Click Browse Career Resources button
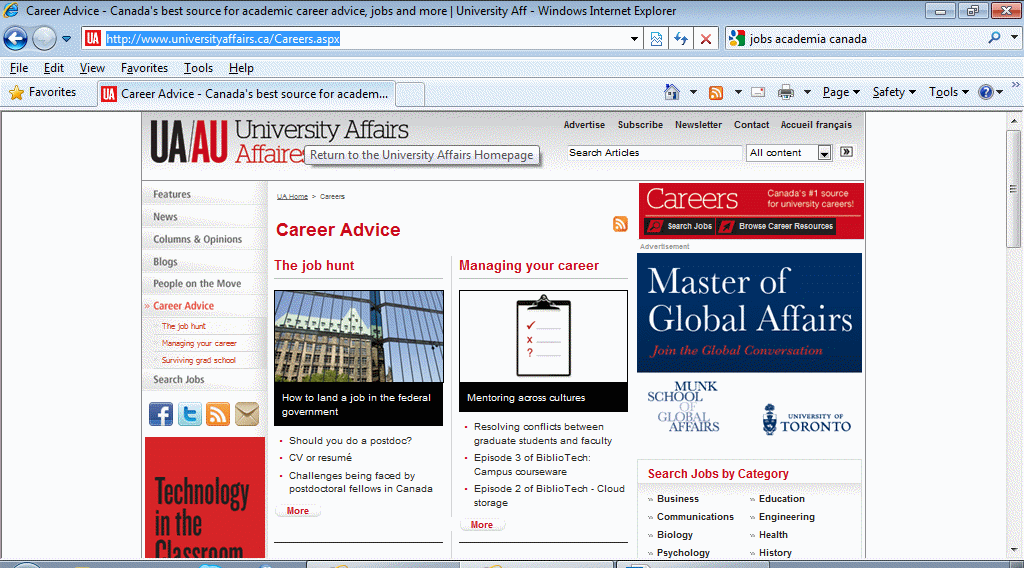 pyautogui.click(x=776, y=227)
